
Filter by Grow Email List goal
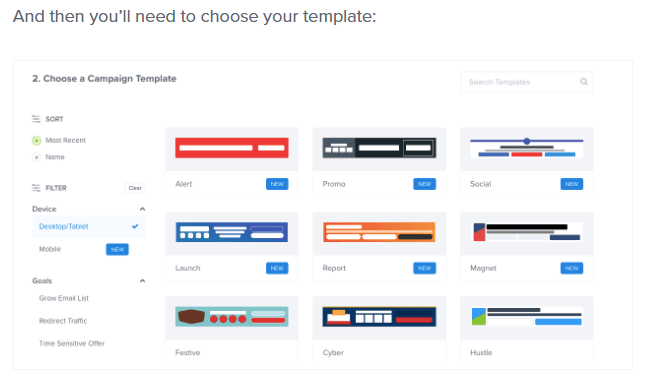[64, 298]
